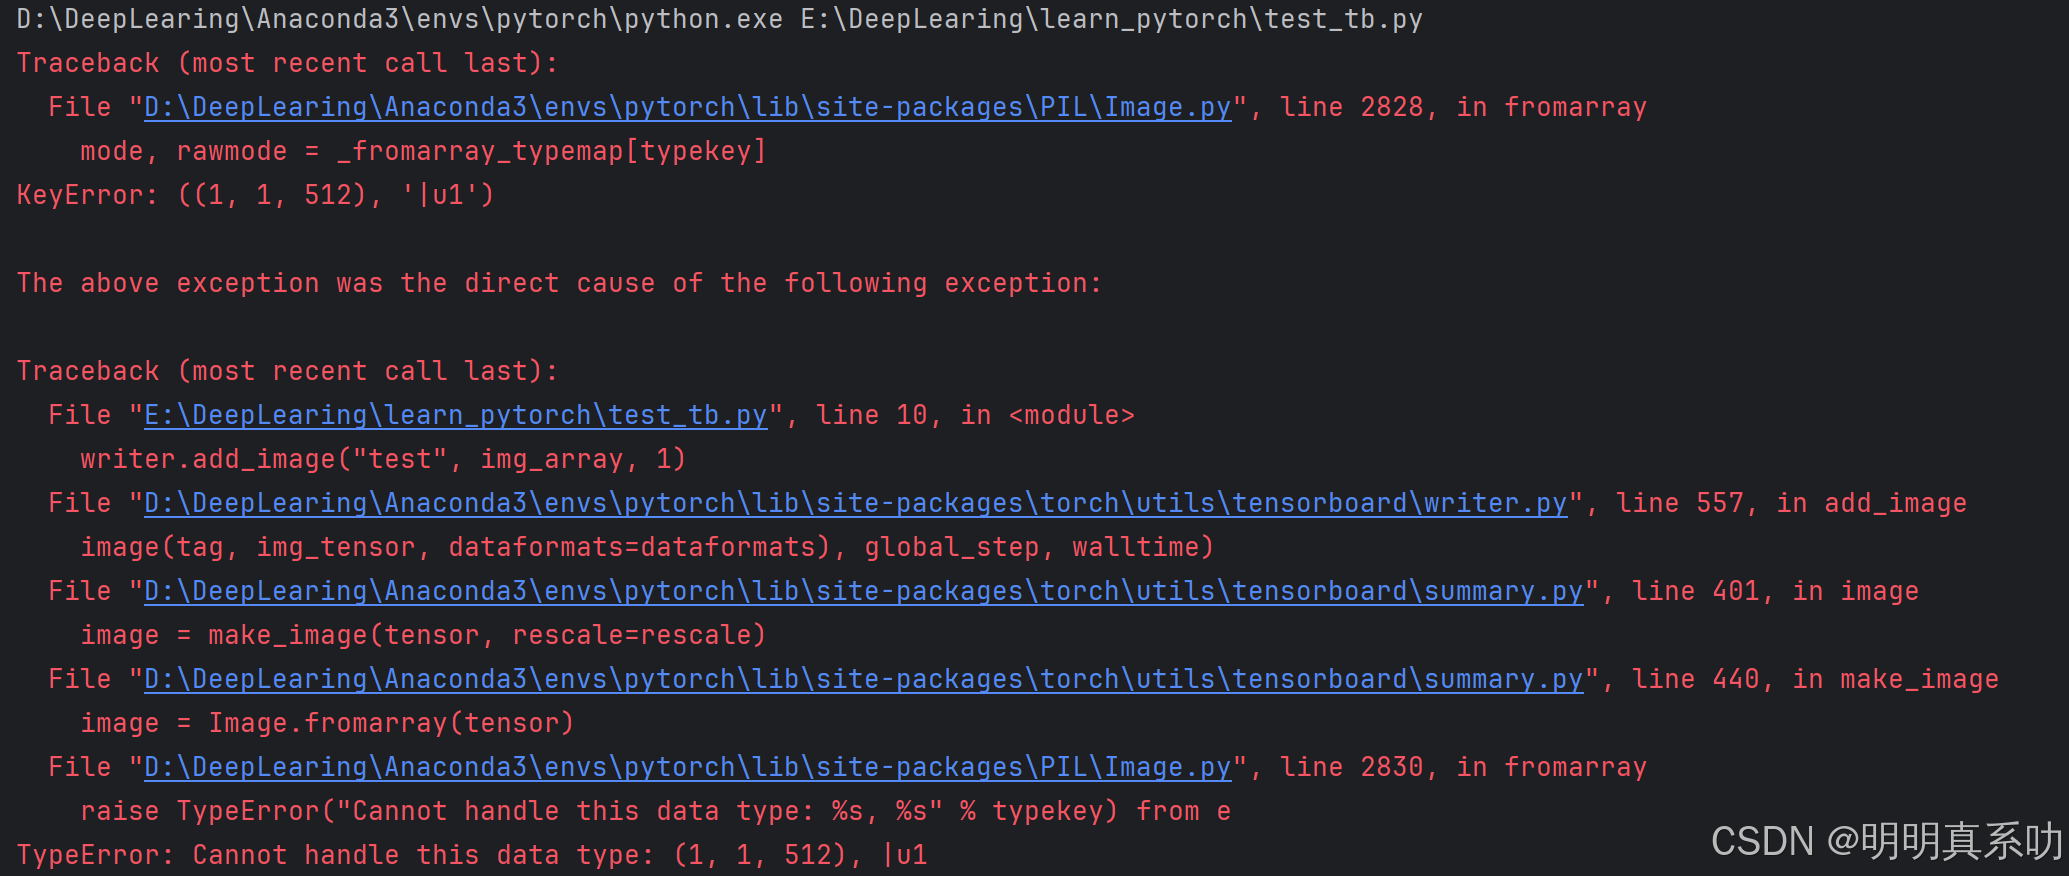
Task: Click the 'raise TypeError("Cannot handle this data type' line
Action: 656,811
